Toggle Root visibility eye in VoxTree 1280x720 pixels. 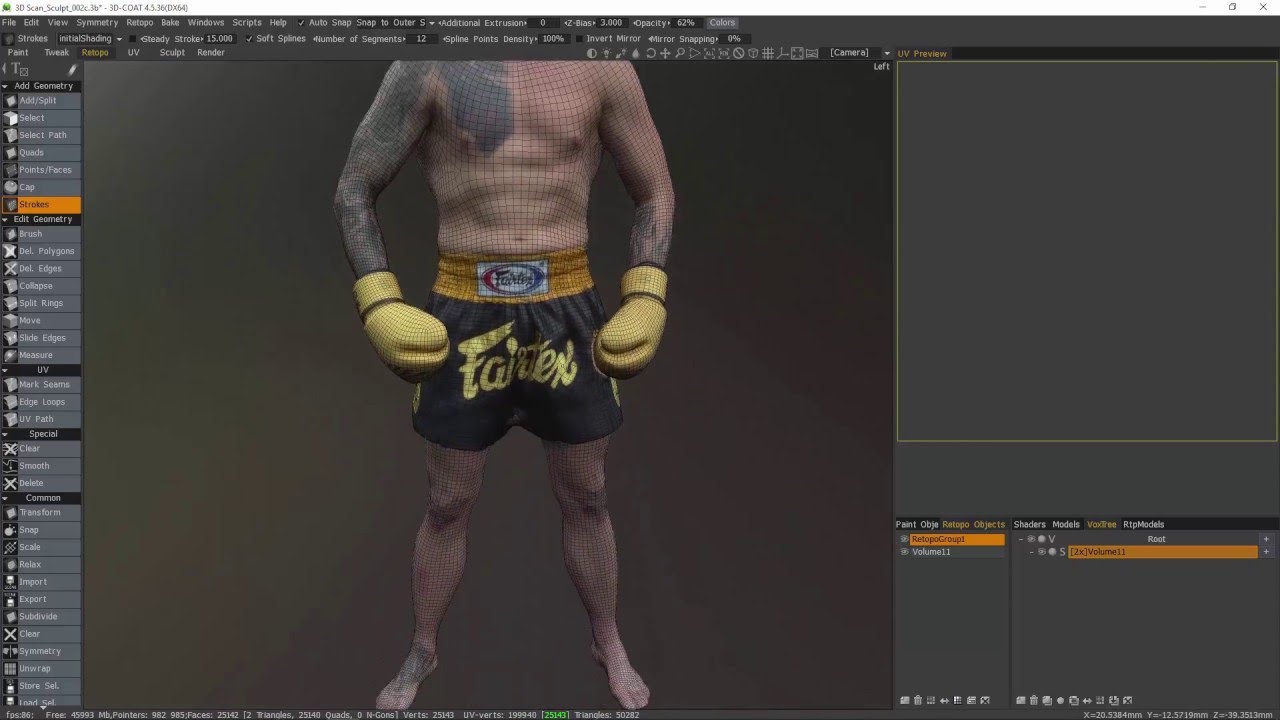[1031, 539]
